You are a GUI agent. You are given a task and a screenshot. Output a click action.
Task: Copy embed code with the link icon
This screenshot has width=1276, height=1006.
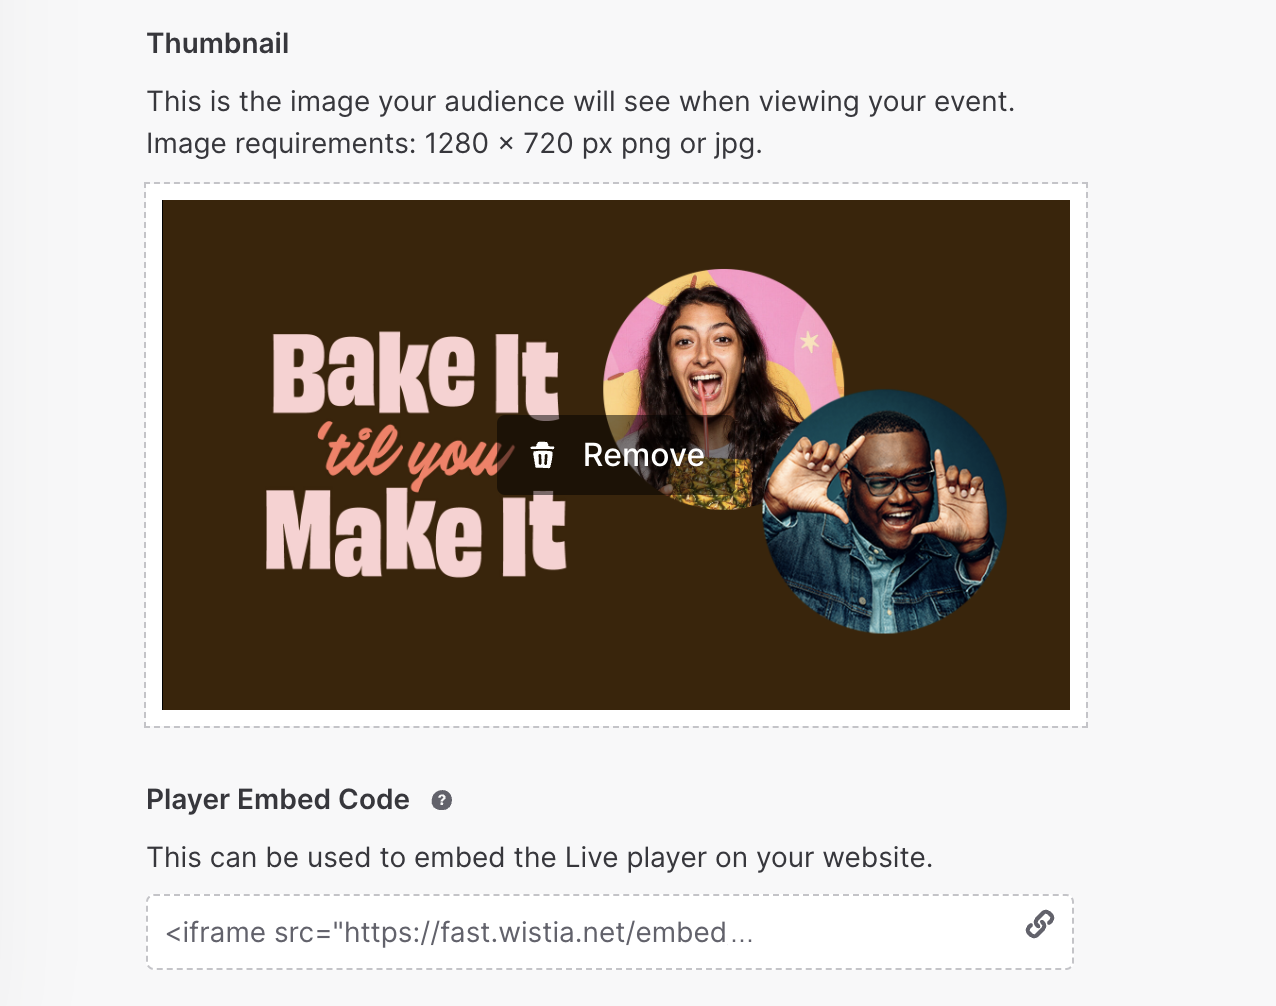(1040, 924)
